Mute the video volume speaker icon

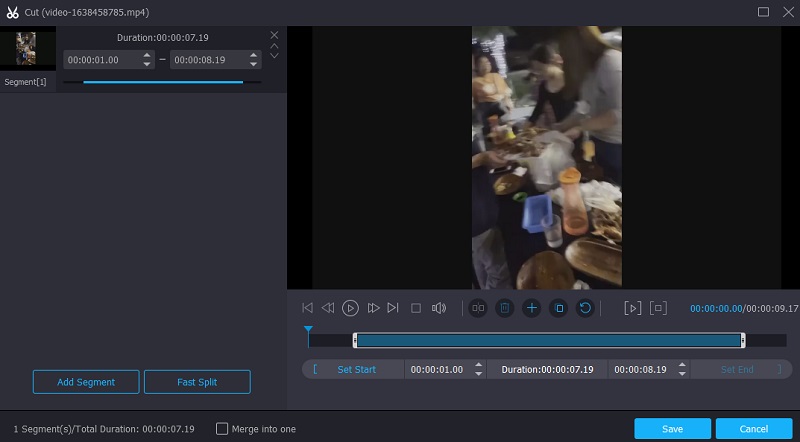438,308
